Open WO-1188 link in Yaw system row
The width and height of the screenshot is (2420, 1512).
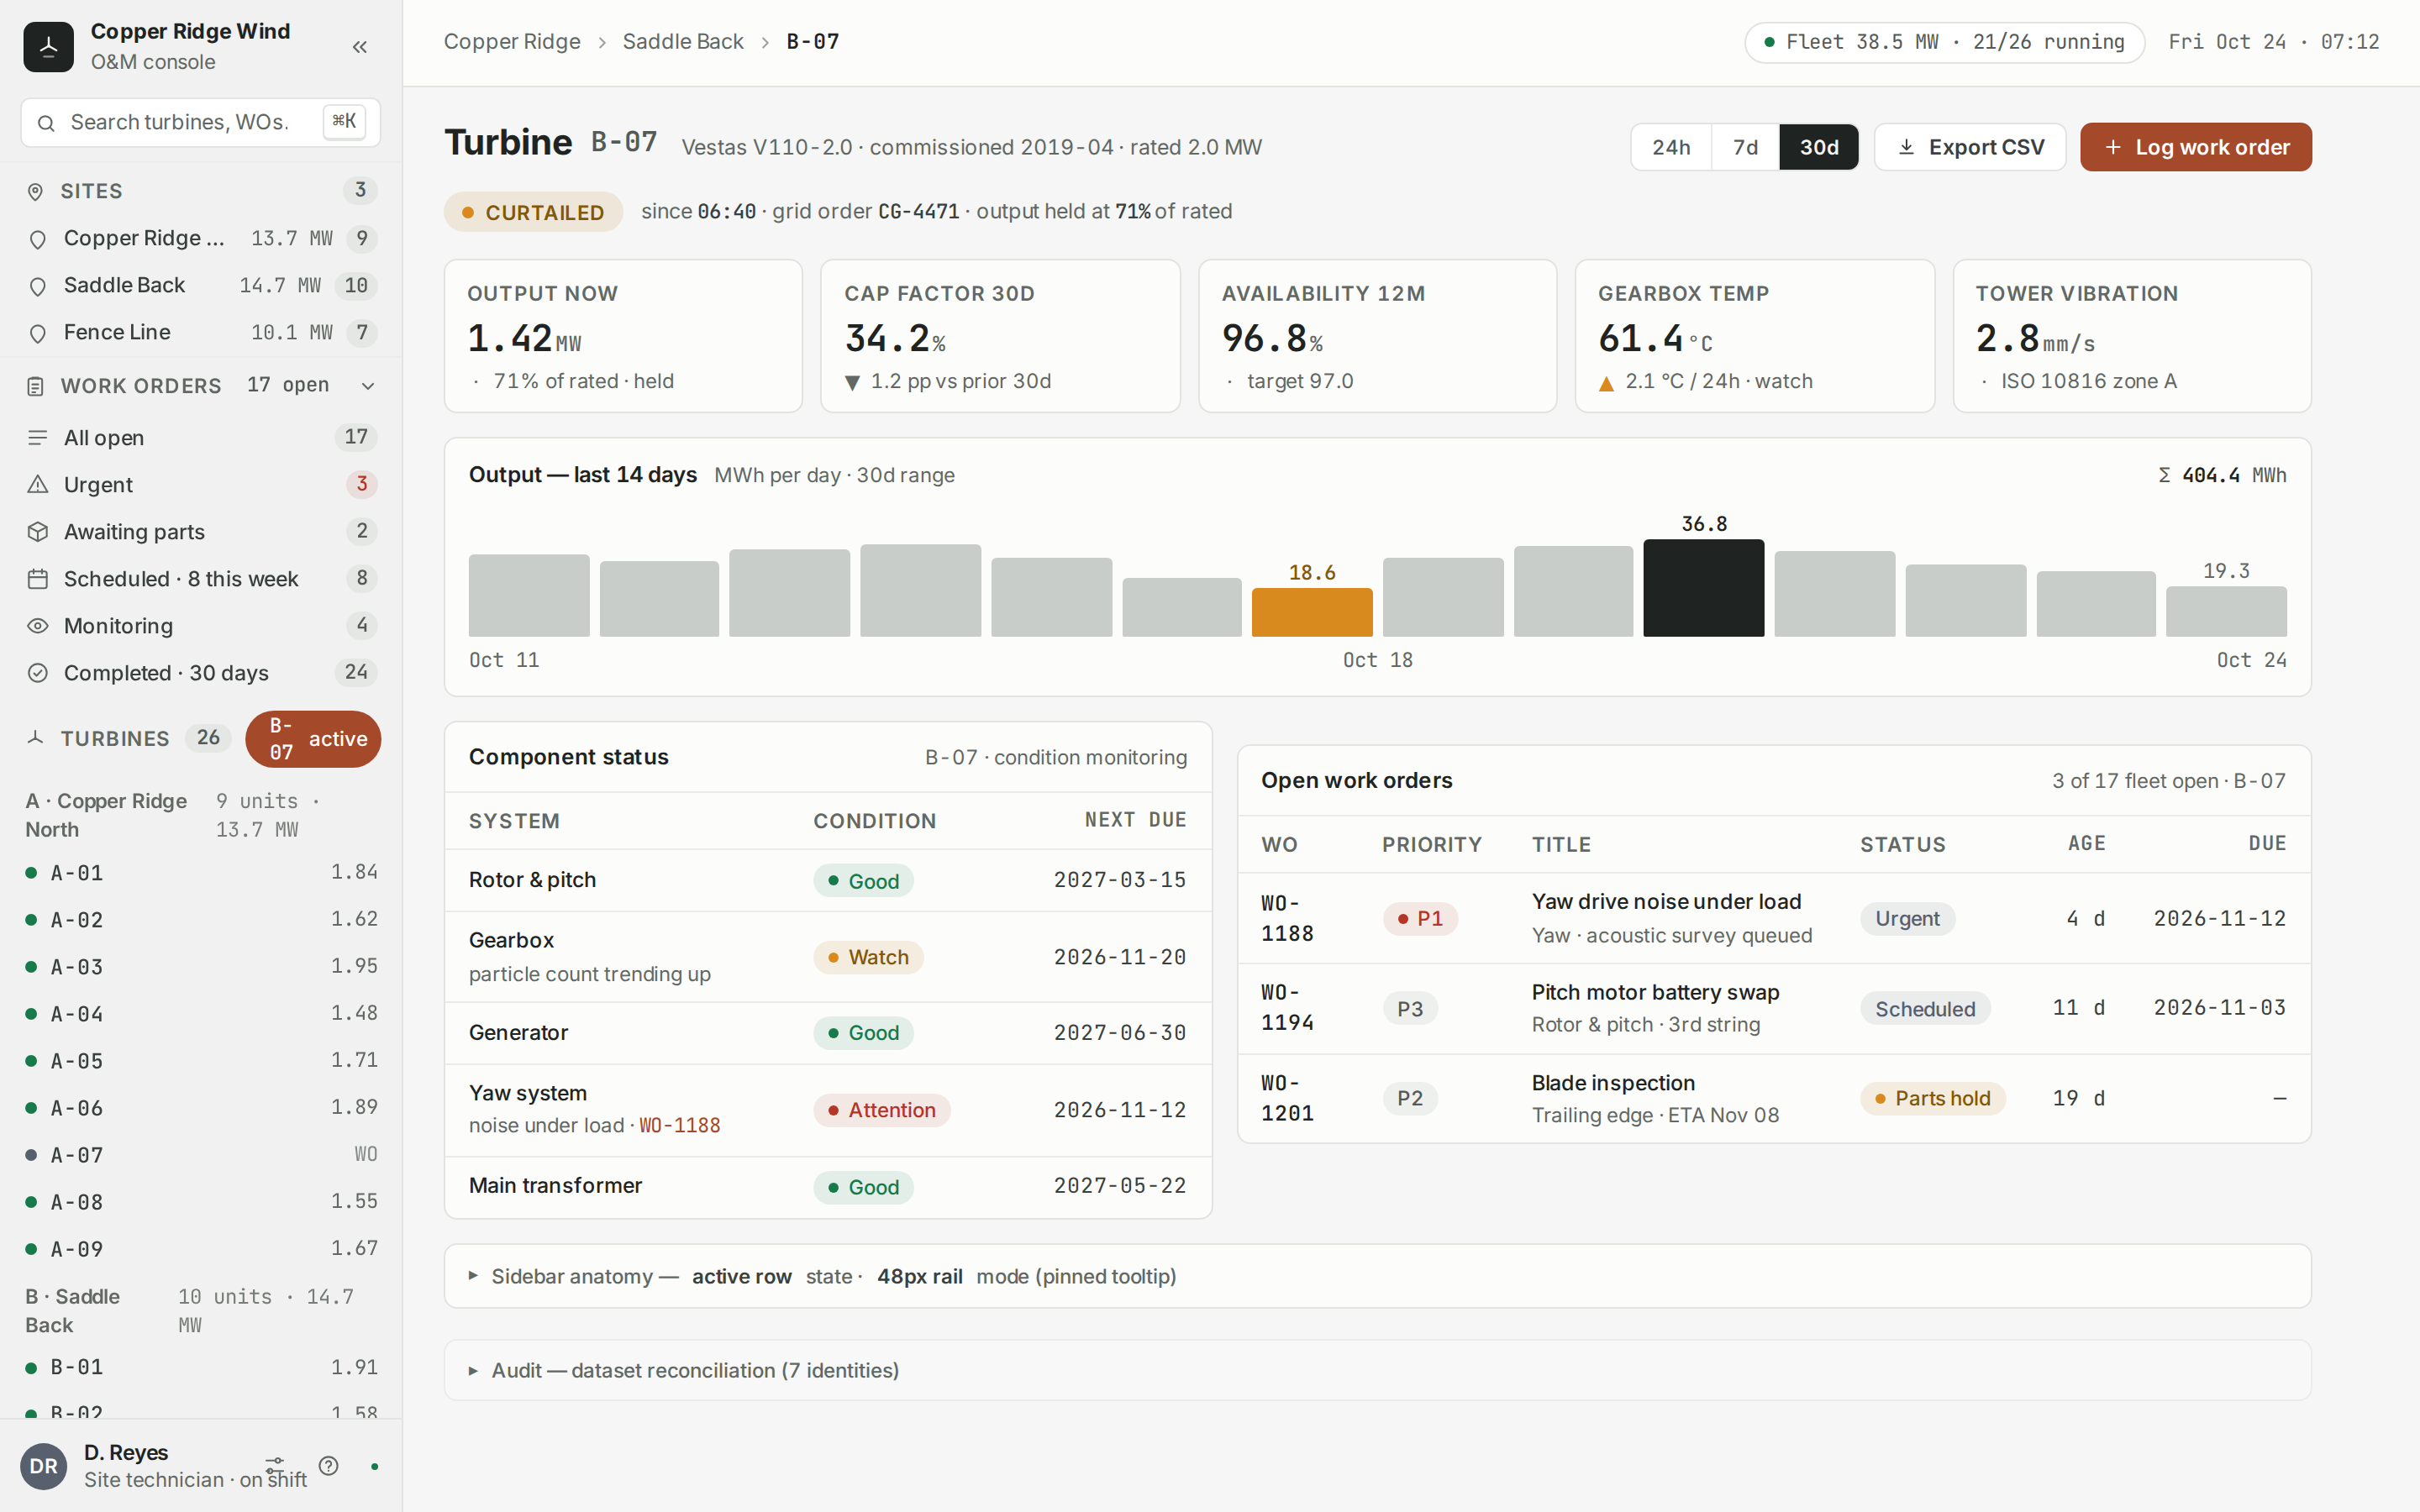coord(679,1125)
